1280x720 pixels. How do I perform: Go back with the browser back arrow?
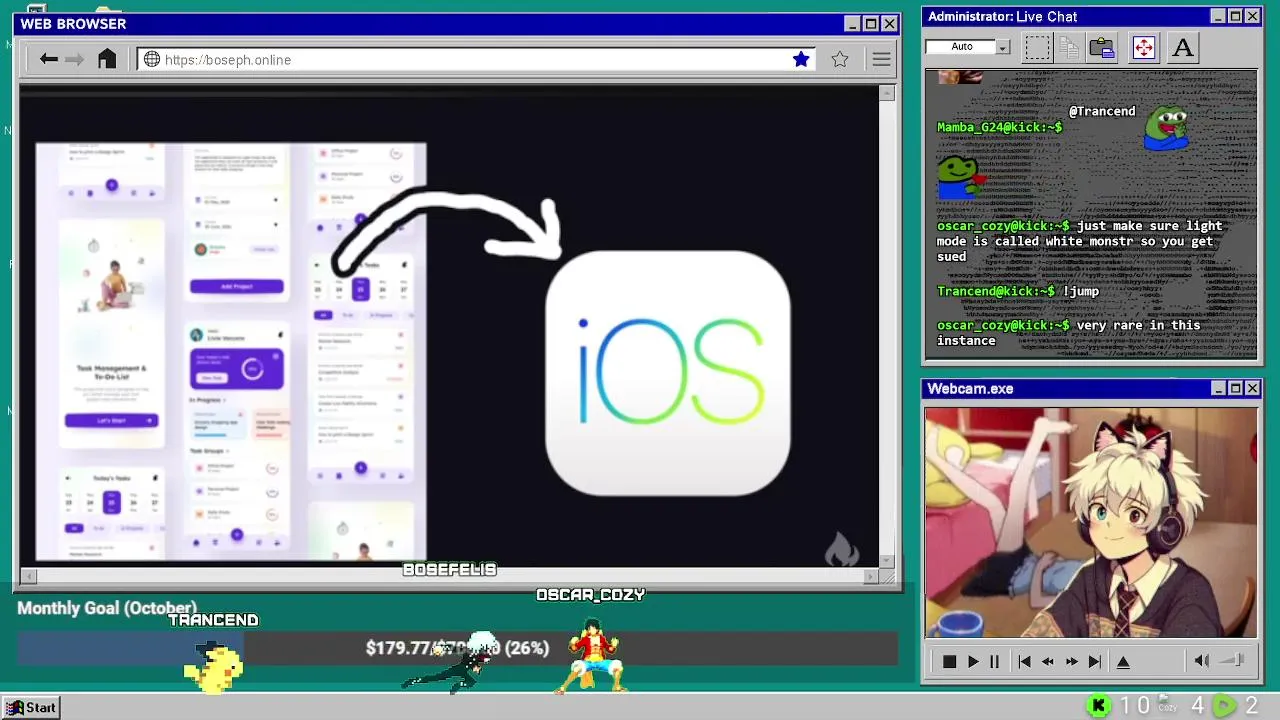pos(49,60)
